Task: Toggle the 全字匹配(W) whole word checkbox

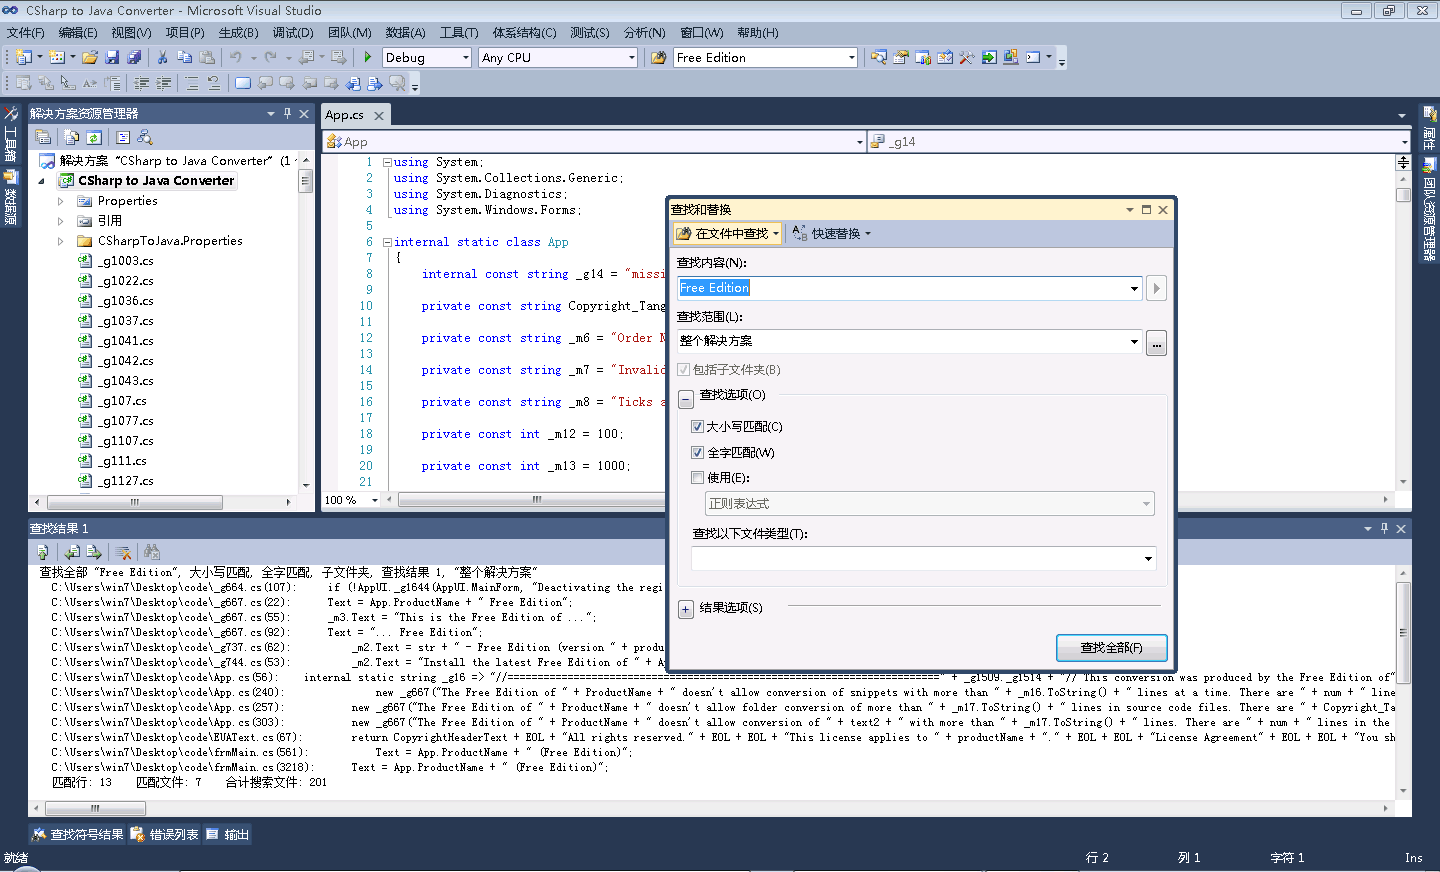Action: point(698,453)
